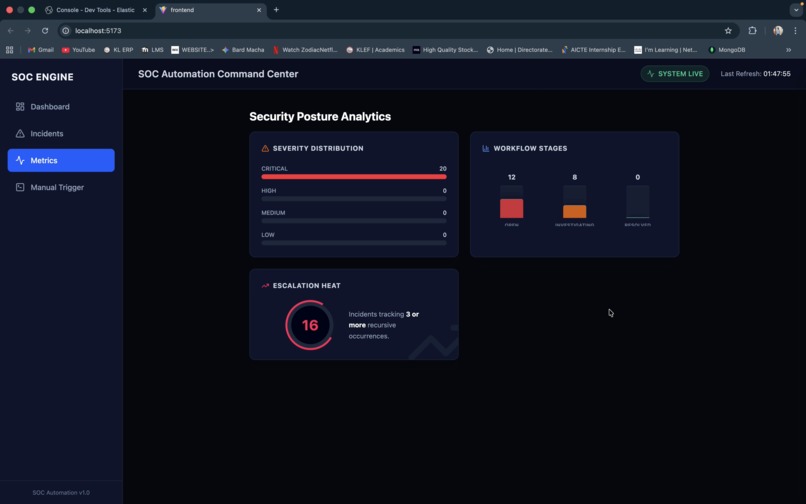Image resolution: width=806 pixels, height=504 pixels.
Task: Go to Incidents in the sidebar
Action: pyautogui.click(x=61, y=133)
